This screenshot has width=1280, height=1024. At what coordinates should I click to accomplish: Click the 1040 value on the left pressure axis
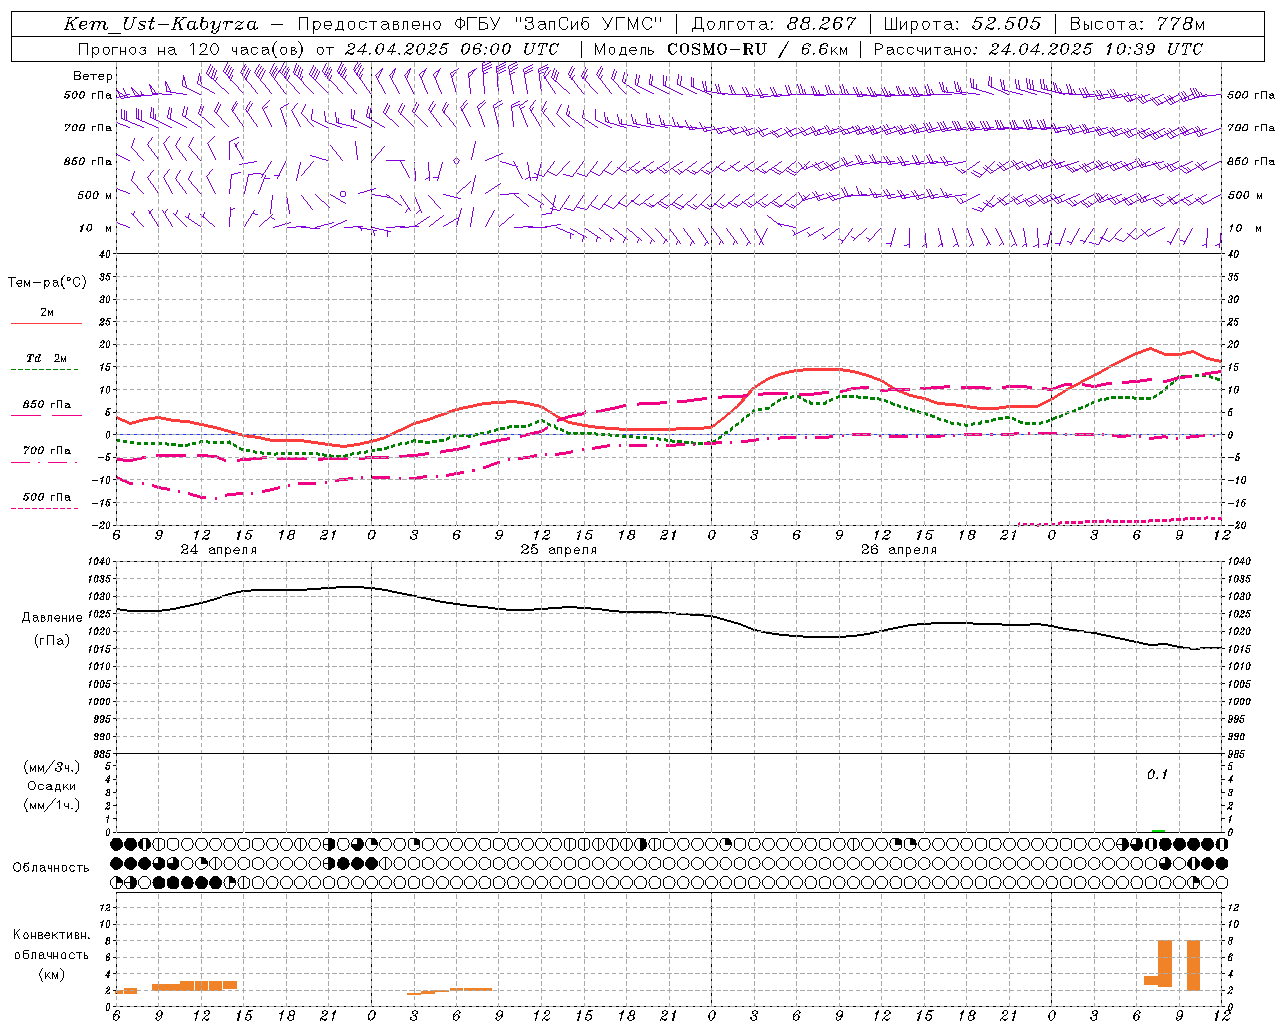pyautogui.click(x=101, y=562)
